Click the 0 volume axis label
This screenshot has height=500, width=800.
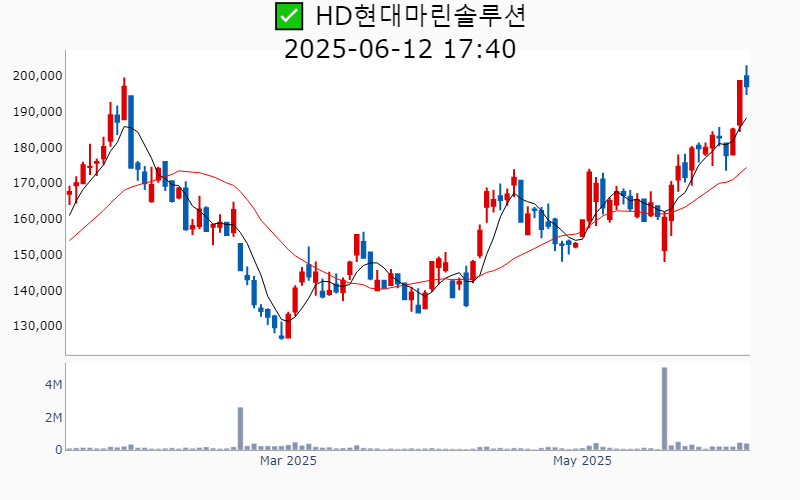[x=59, y=450]
